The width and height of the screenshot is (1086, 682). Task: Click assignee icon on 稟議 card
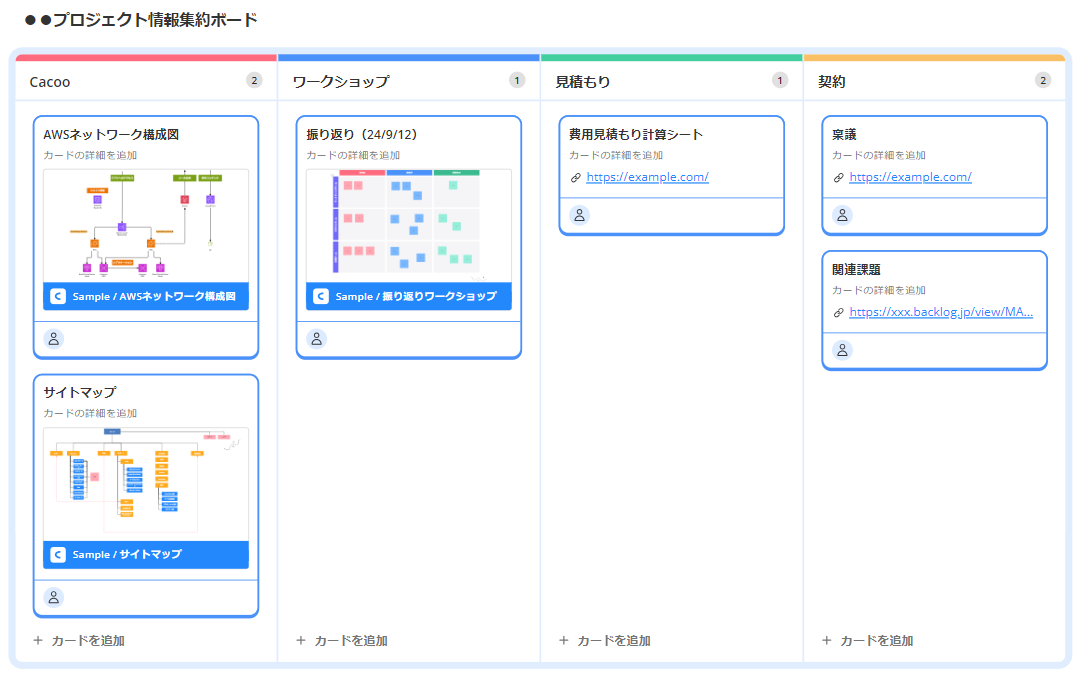[x=843, y=215]
